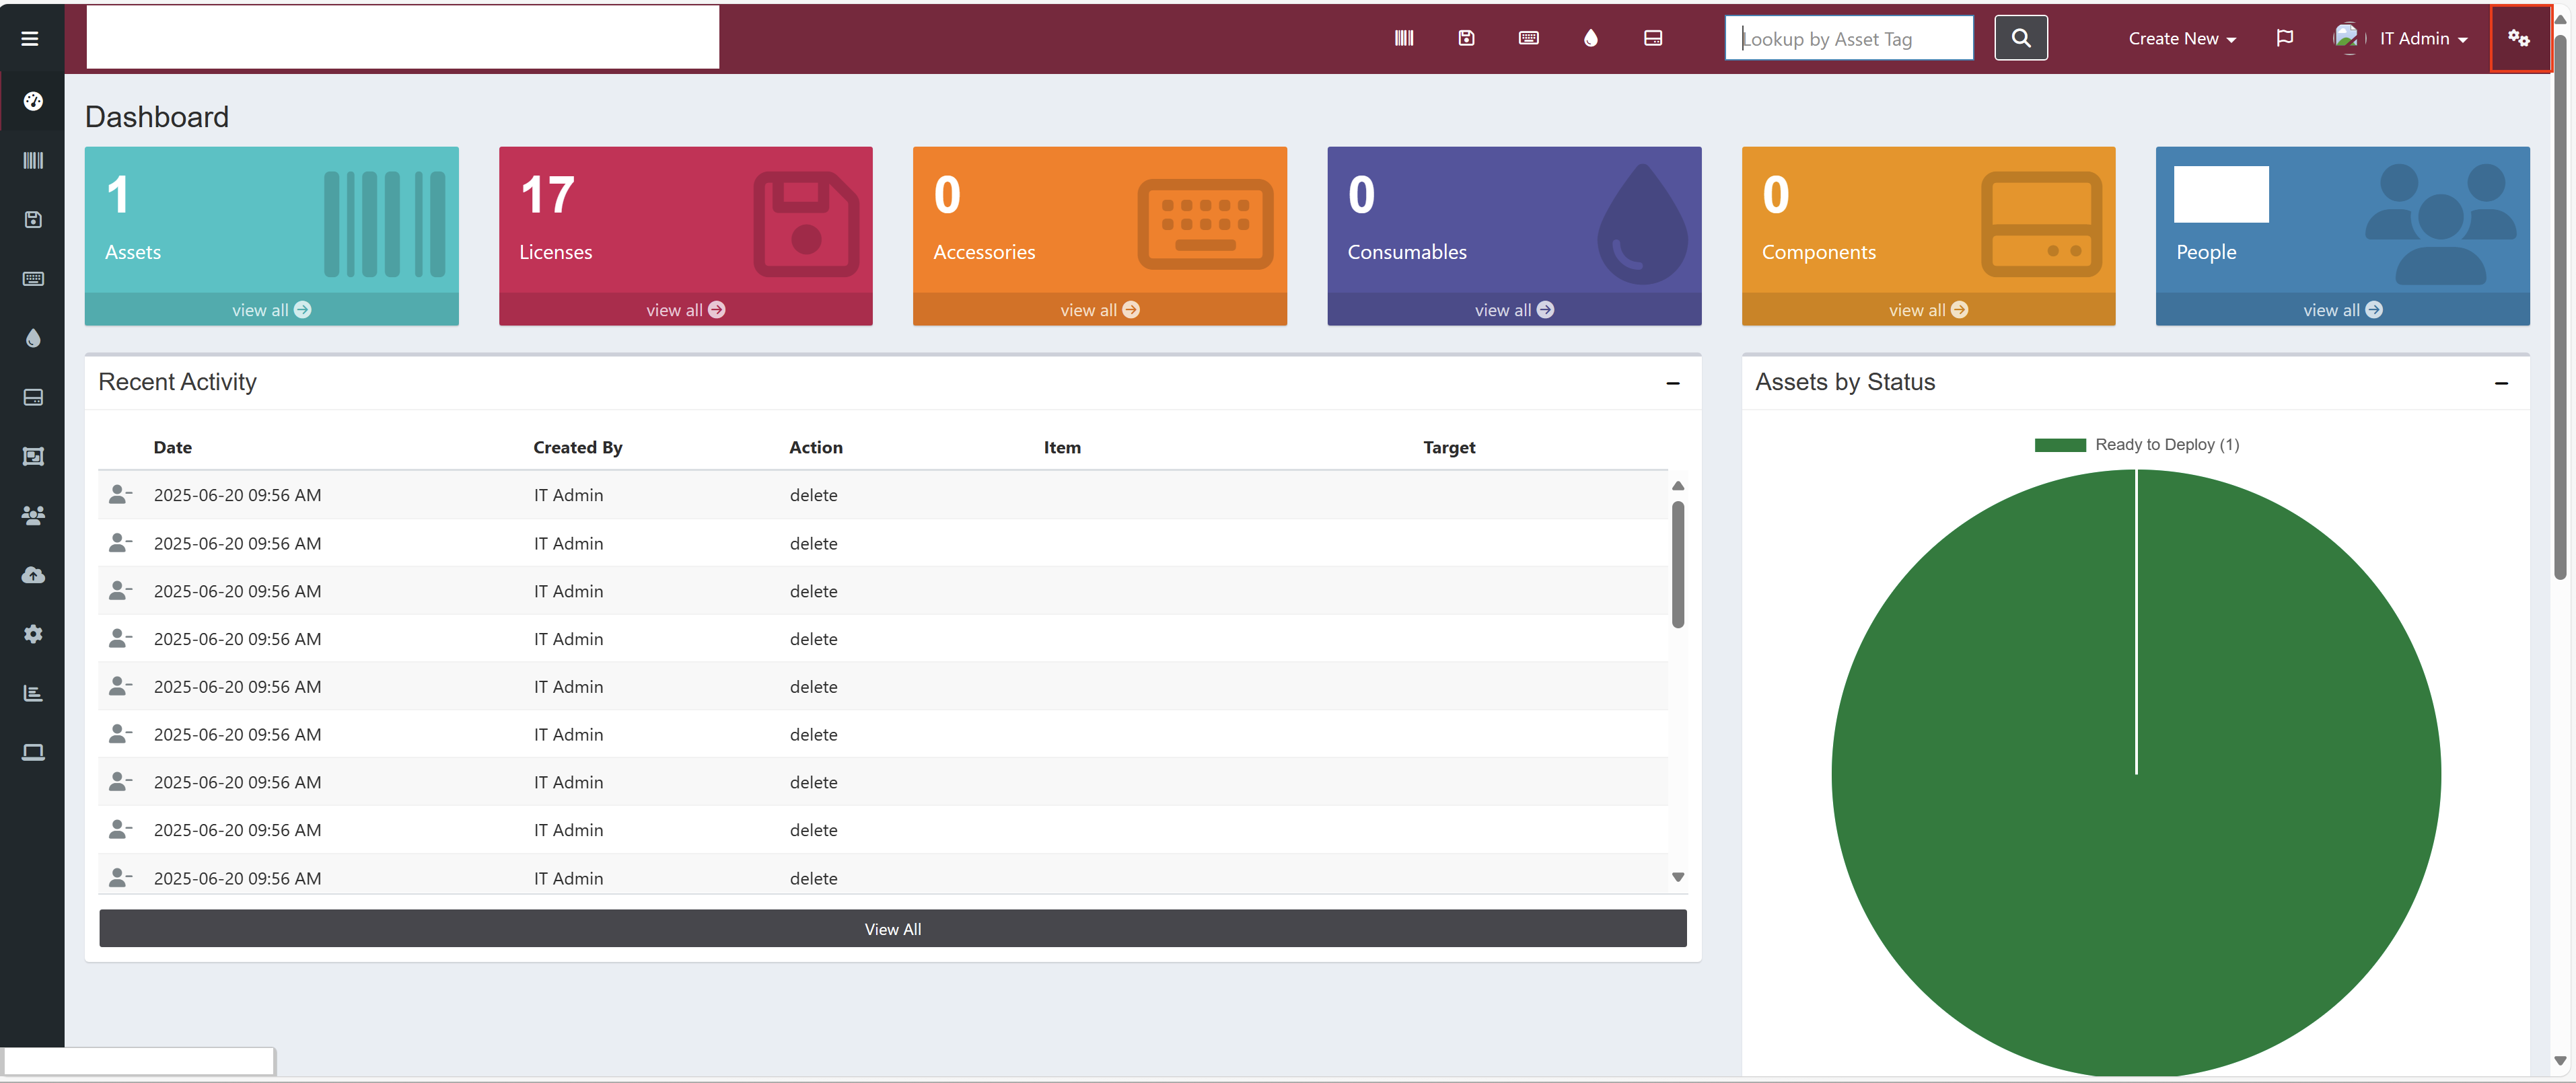
Task: Toggle the hamburger sidebar menu
Action: 30,38
